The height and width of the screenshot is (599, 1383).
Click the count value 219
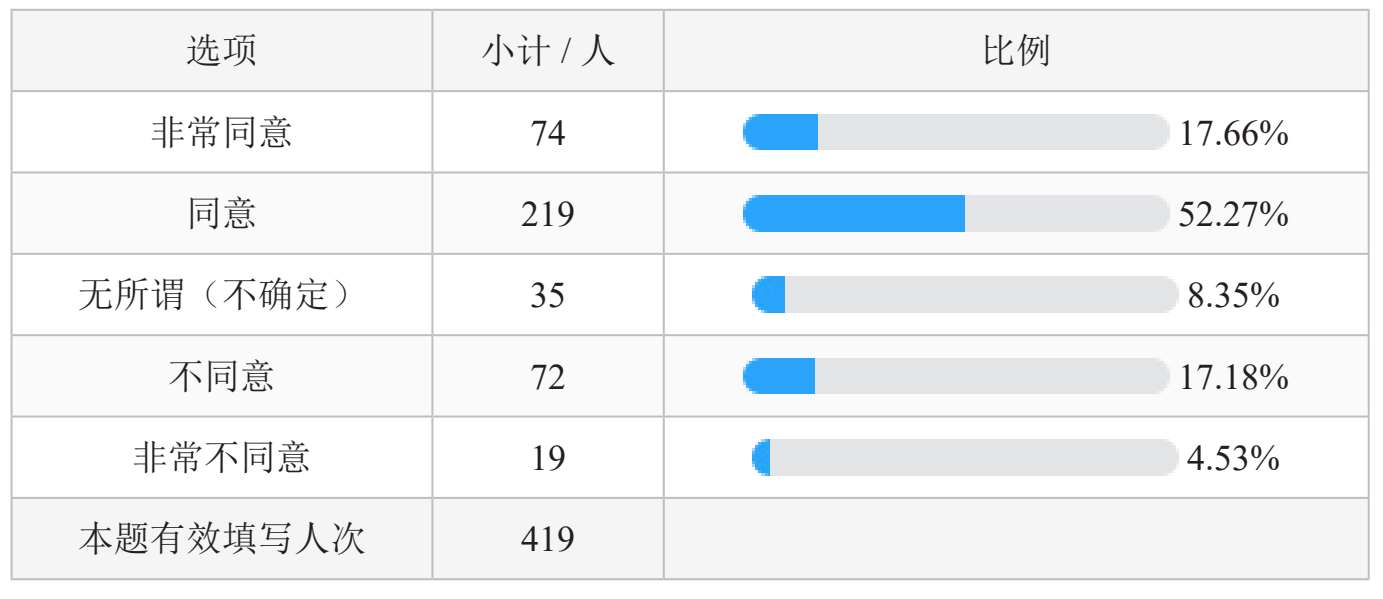click(548, 214)
